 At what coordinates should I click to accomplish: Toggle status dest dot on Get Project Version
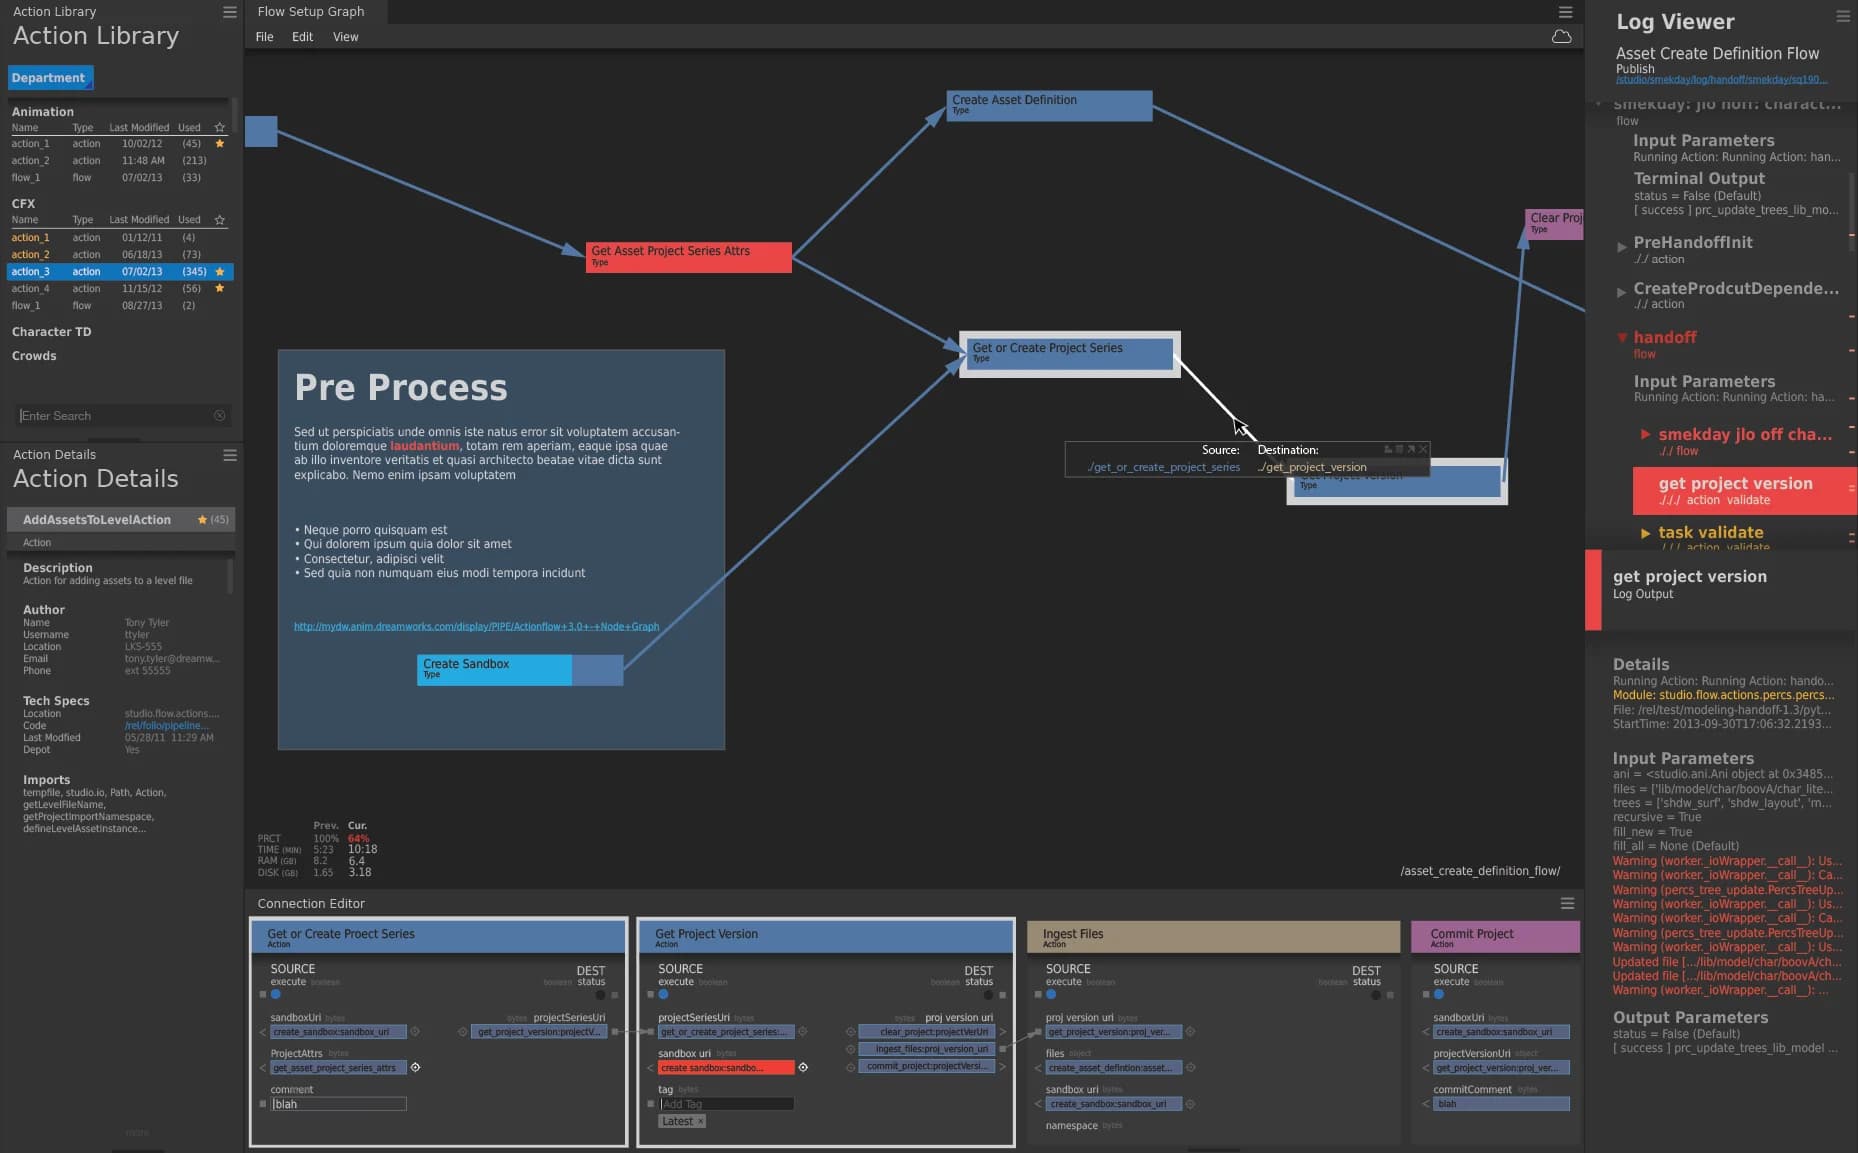(x=989, y=995)
